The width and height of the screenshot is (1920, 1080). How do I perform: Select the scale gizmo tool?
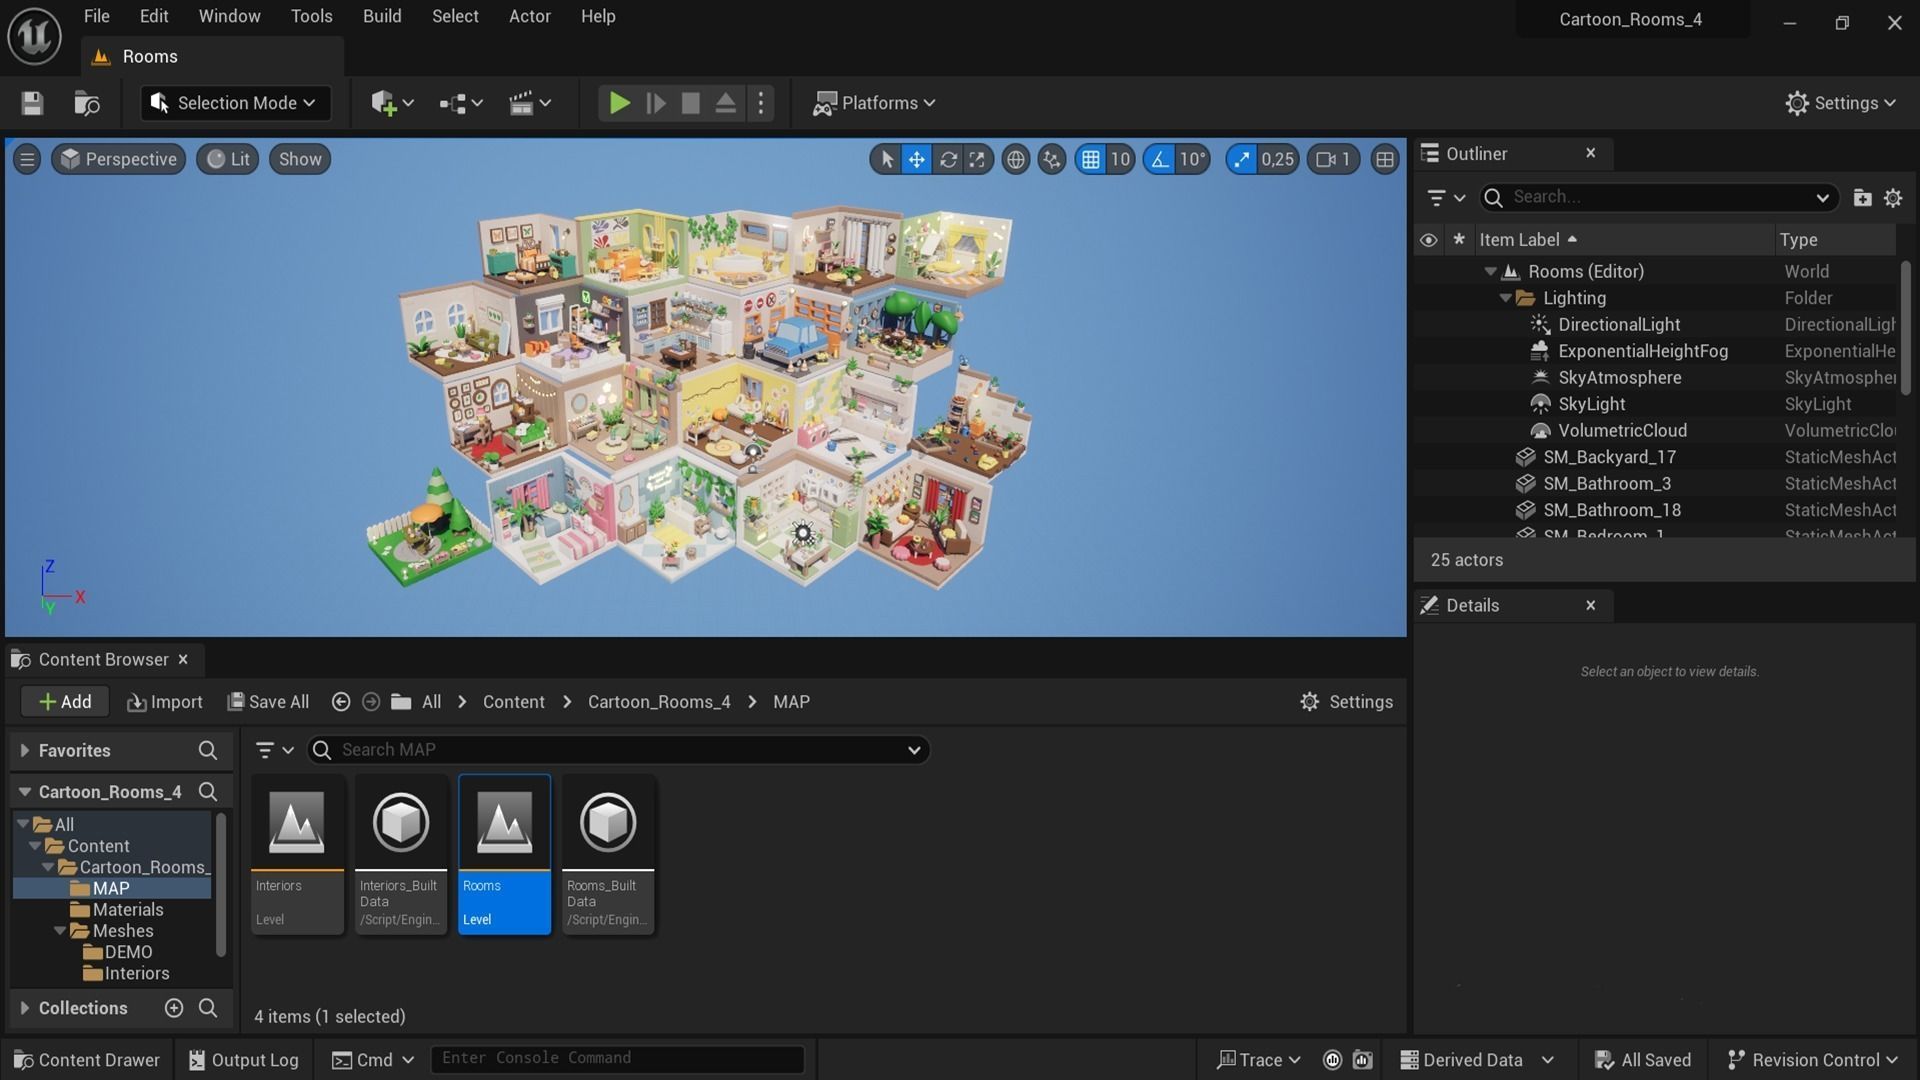point(977,159)
